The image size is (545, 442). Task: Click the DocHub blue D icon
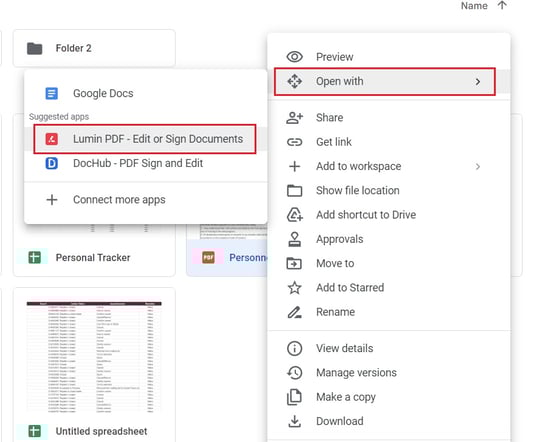pos(52,163)
